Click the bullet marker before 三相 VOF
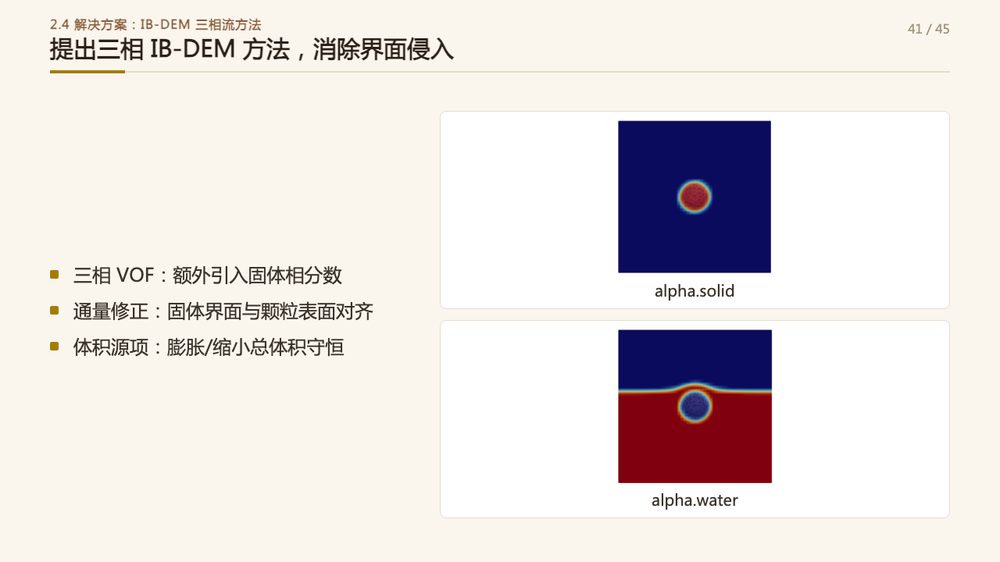The height and width of the screenshot is (562, 1000). (54, 274)
